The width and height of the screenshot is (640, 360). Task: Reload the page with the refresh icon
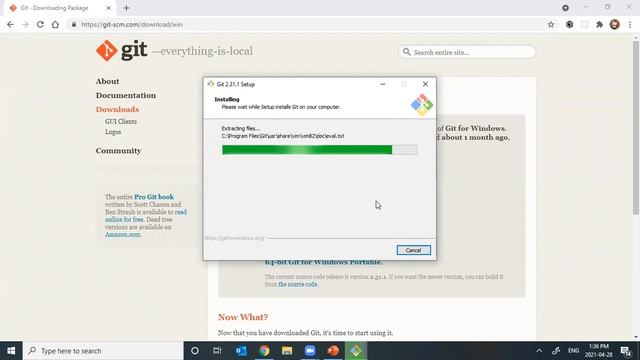click(40, 24)
